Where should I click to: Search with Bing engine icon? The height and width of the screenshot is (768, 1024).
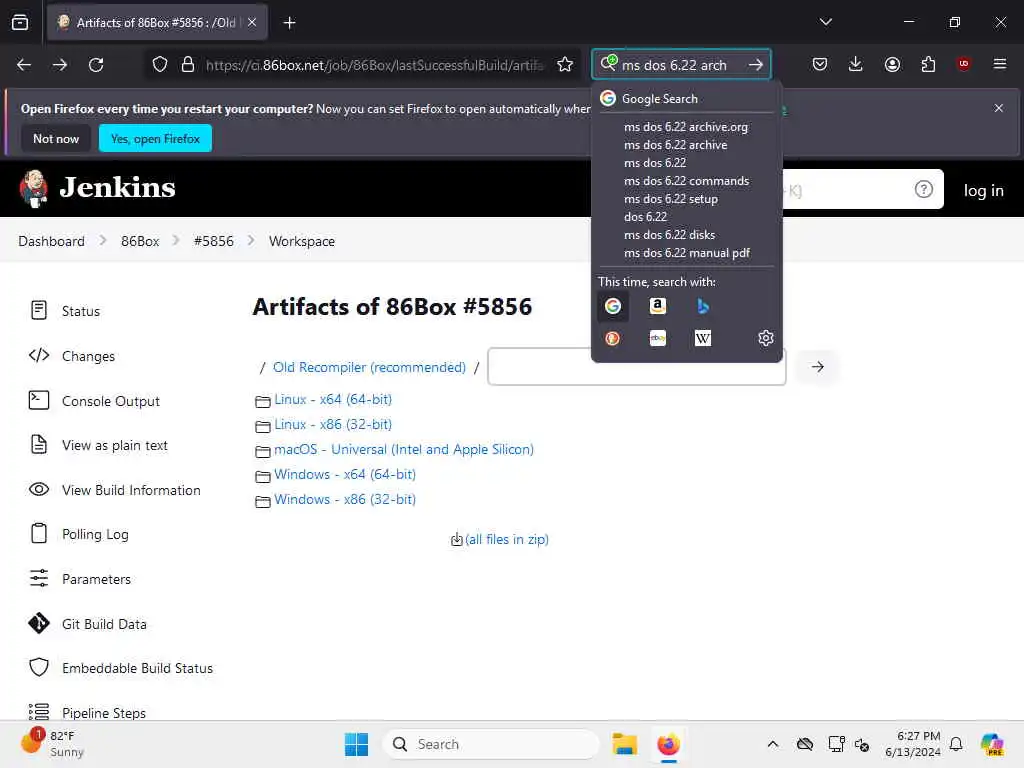(703, 306)
